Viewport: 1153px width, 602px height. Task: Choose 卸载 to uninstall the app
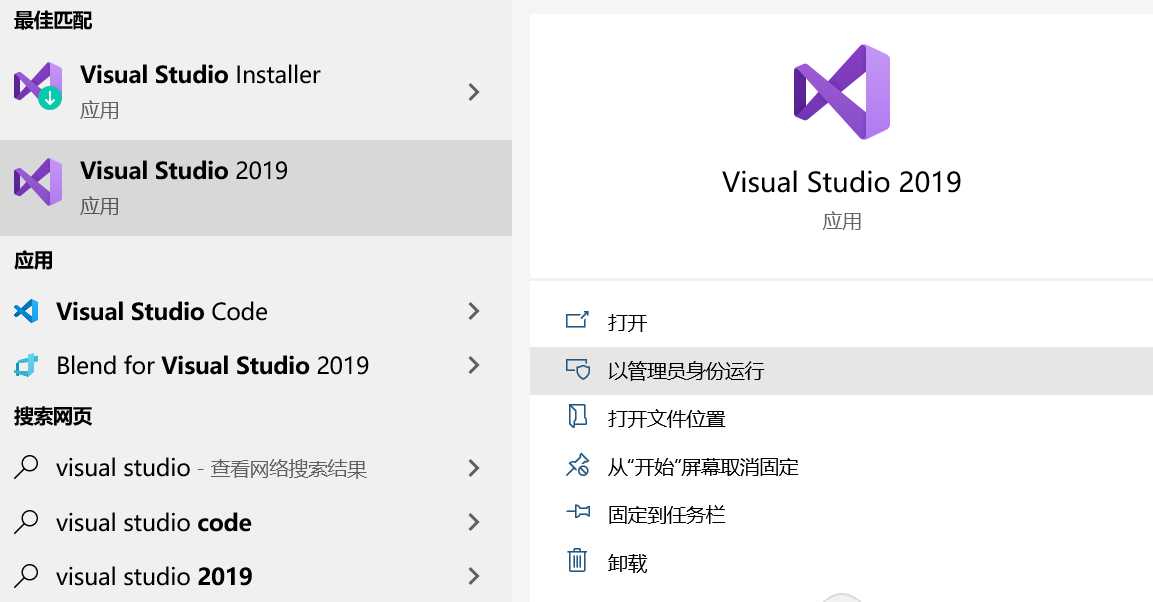841,563
